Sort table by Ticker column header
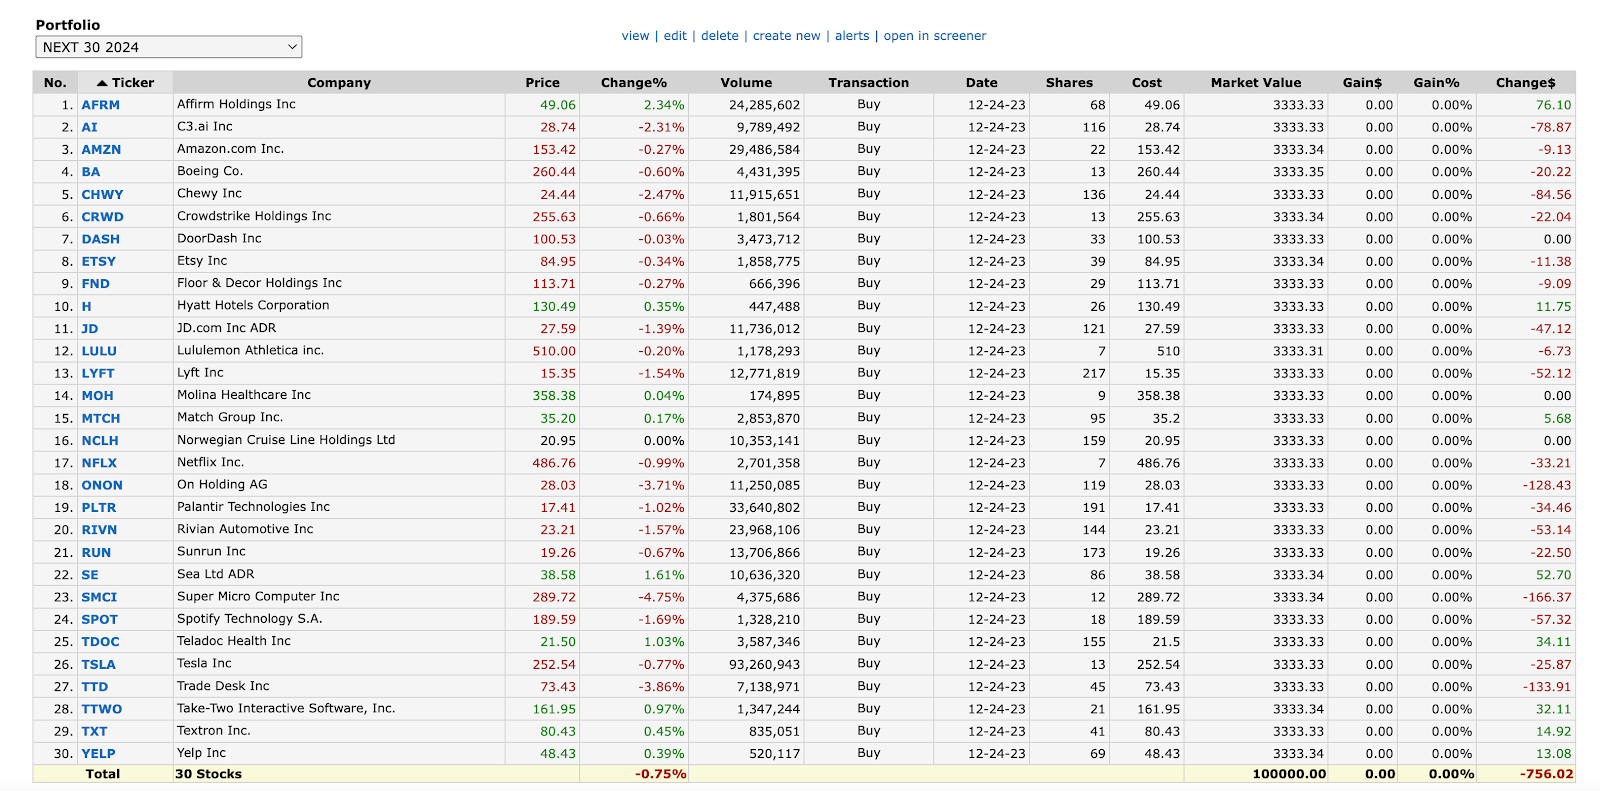Screen dimensions: 1600x791 [132, 83]
